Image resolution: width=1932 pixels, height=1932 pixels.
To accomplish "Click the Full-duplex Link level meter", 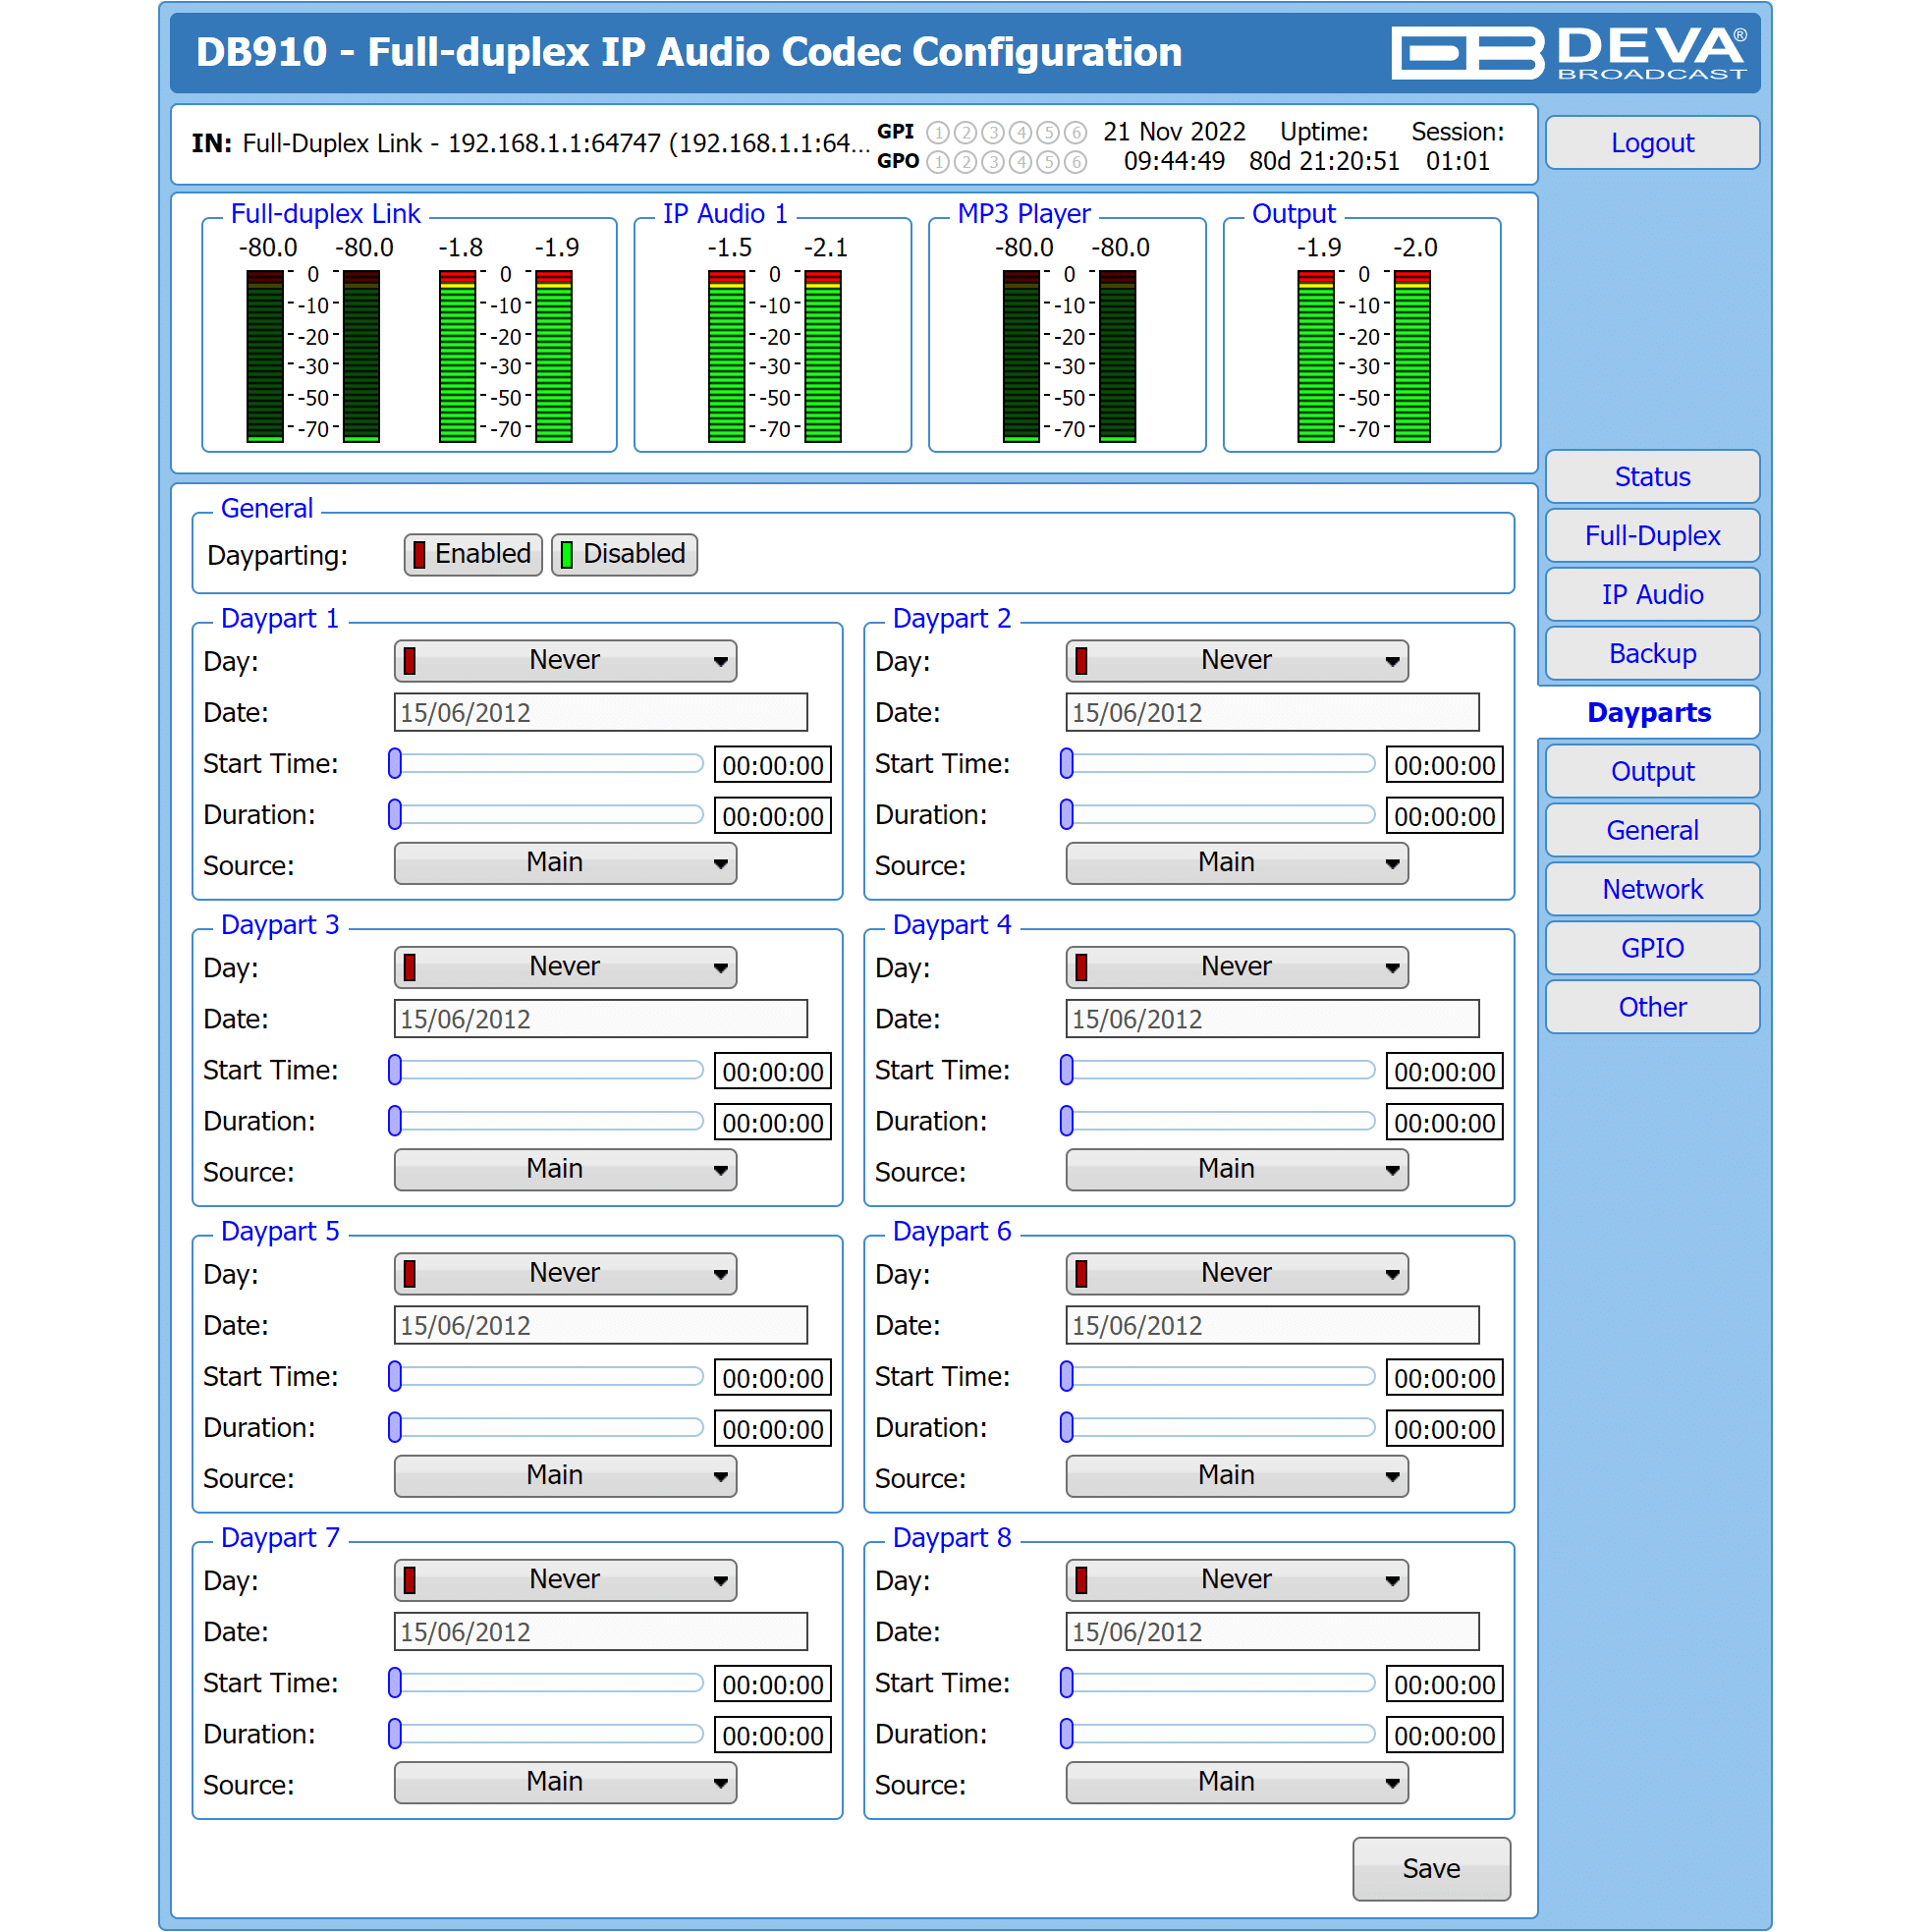I will [409, 336].
